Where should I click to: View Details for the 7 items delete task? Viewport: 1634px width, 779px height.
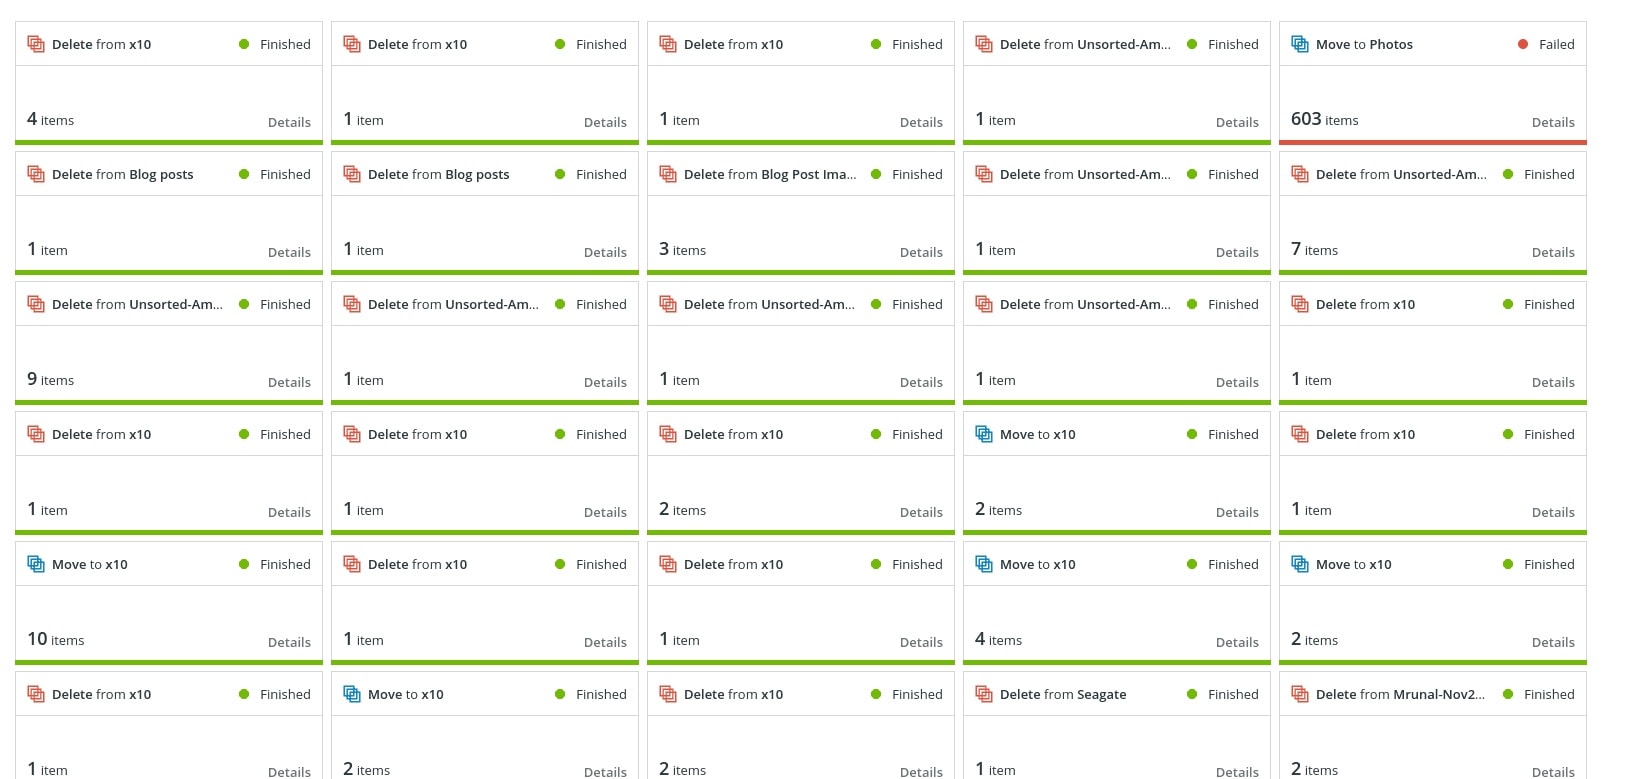1553,252
